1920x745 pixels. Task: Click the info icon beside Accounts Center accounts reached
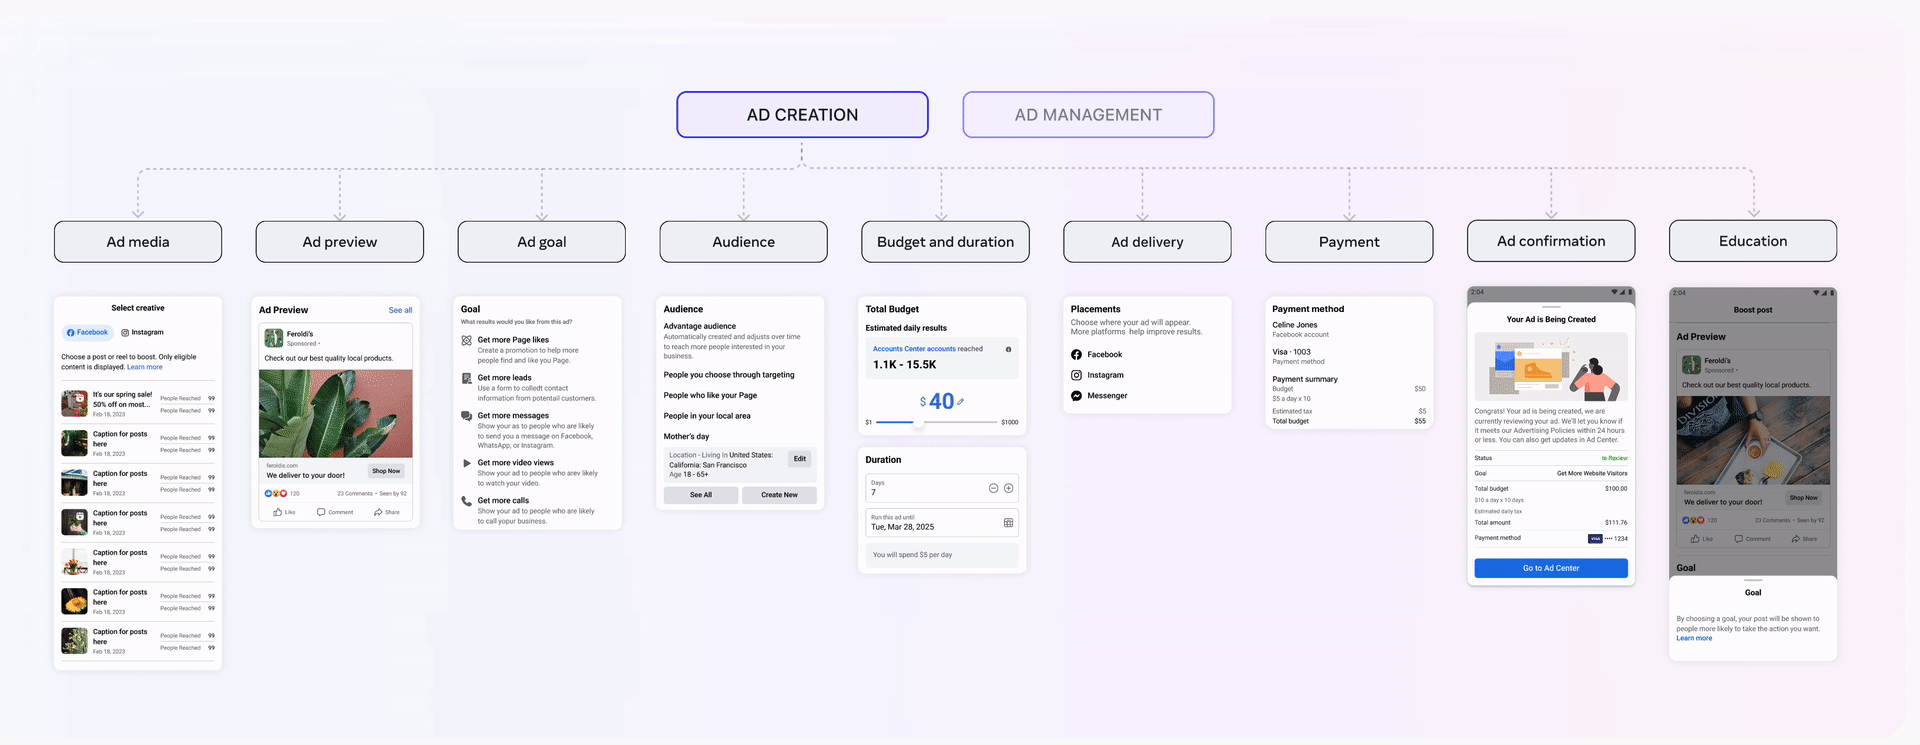tap(1008, 349)
